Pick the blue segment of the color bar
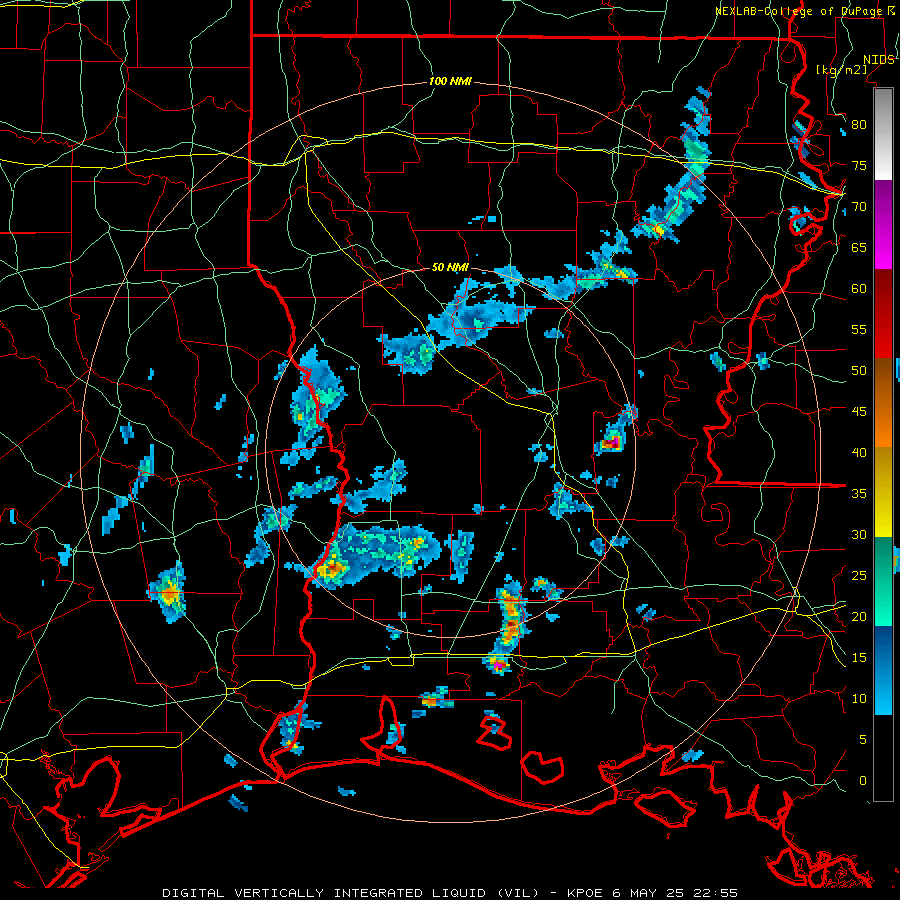900x900 pixels. point(883,670)
